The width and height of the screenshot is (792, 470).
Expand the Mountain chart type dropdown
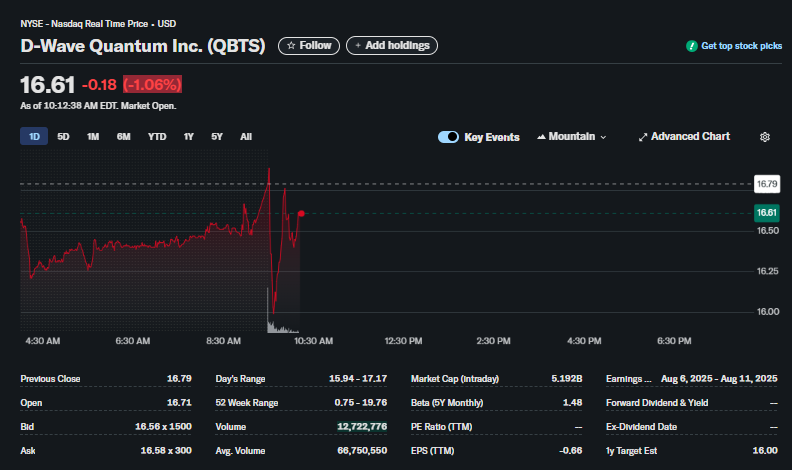572,136
